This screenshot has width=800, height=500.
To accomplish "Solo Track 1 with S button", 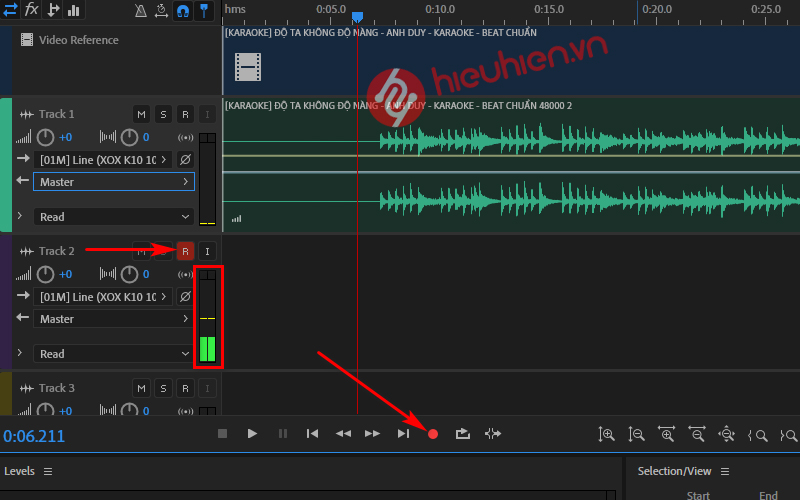I will (x=163, y=114).
